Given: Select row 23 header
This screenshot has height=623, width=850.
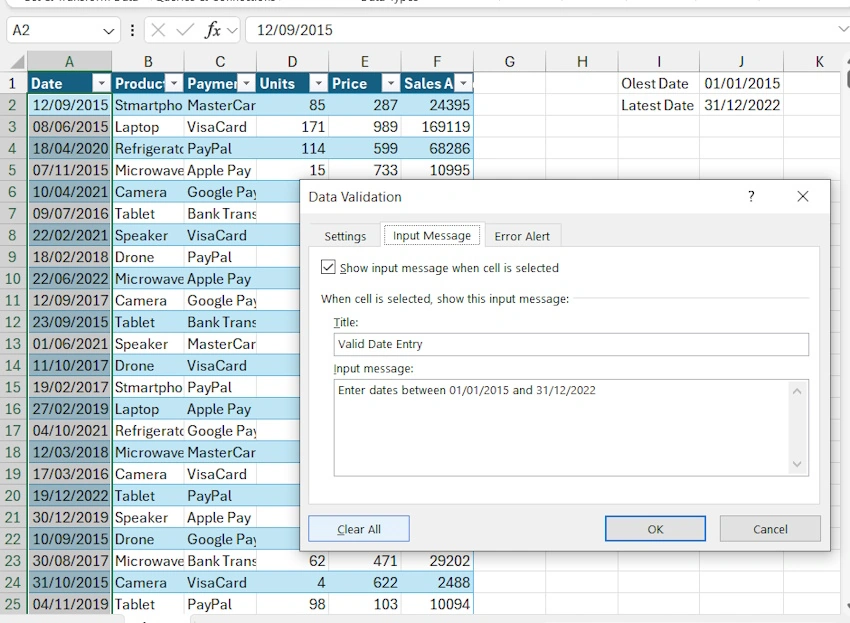Looking at the screenshot, I should tap(13, 561).
